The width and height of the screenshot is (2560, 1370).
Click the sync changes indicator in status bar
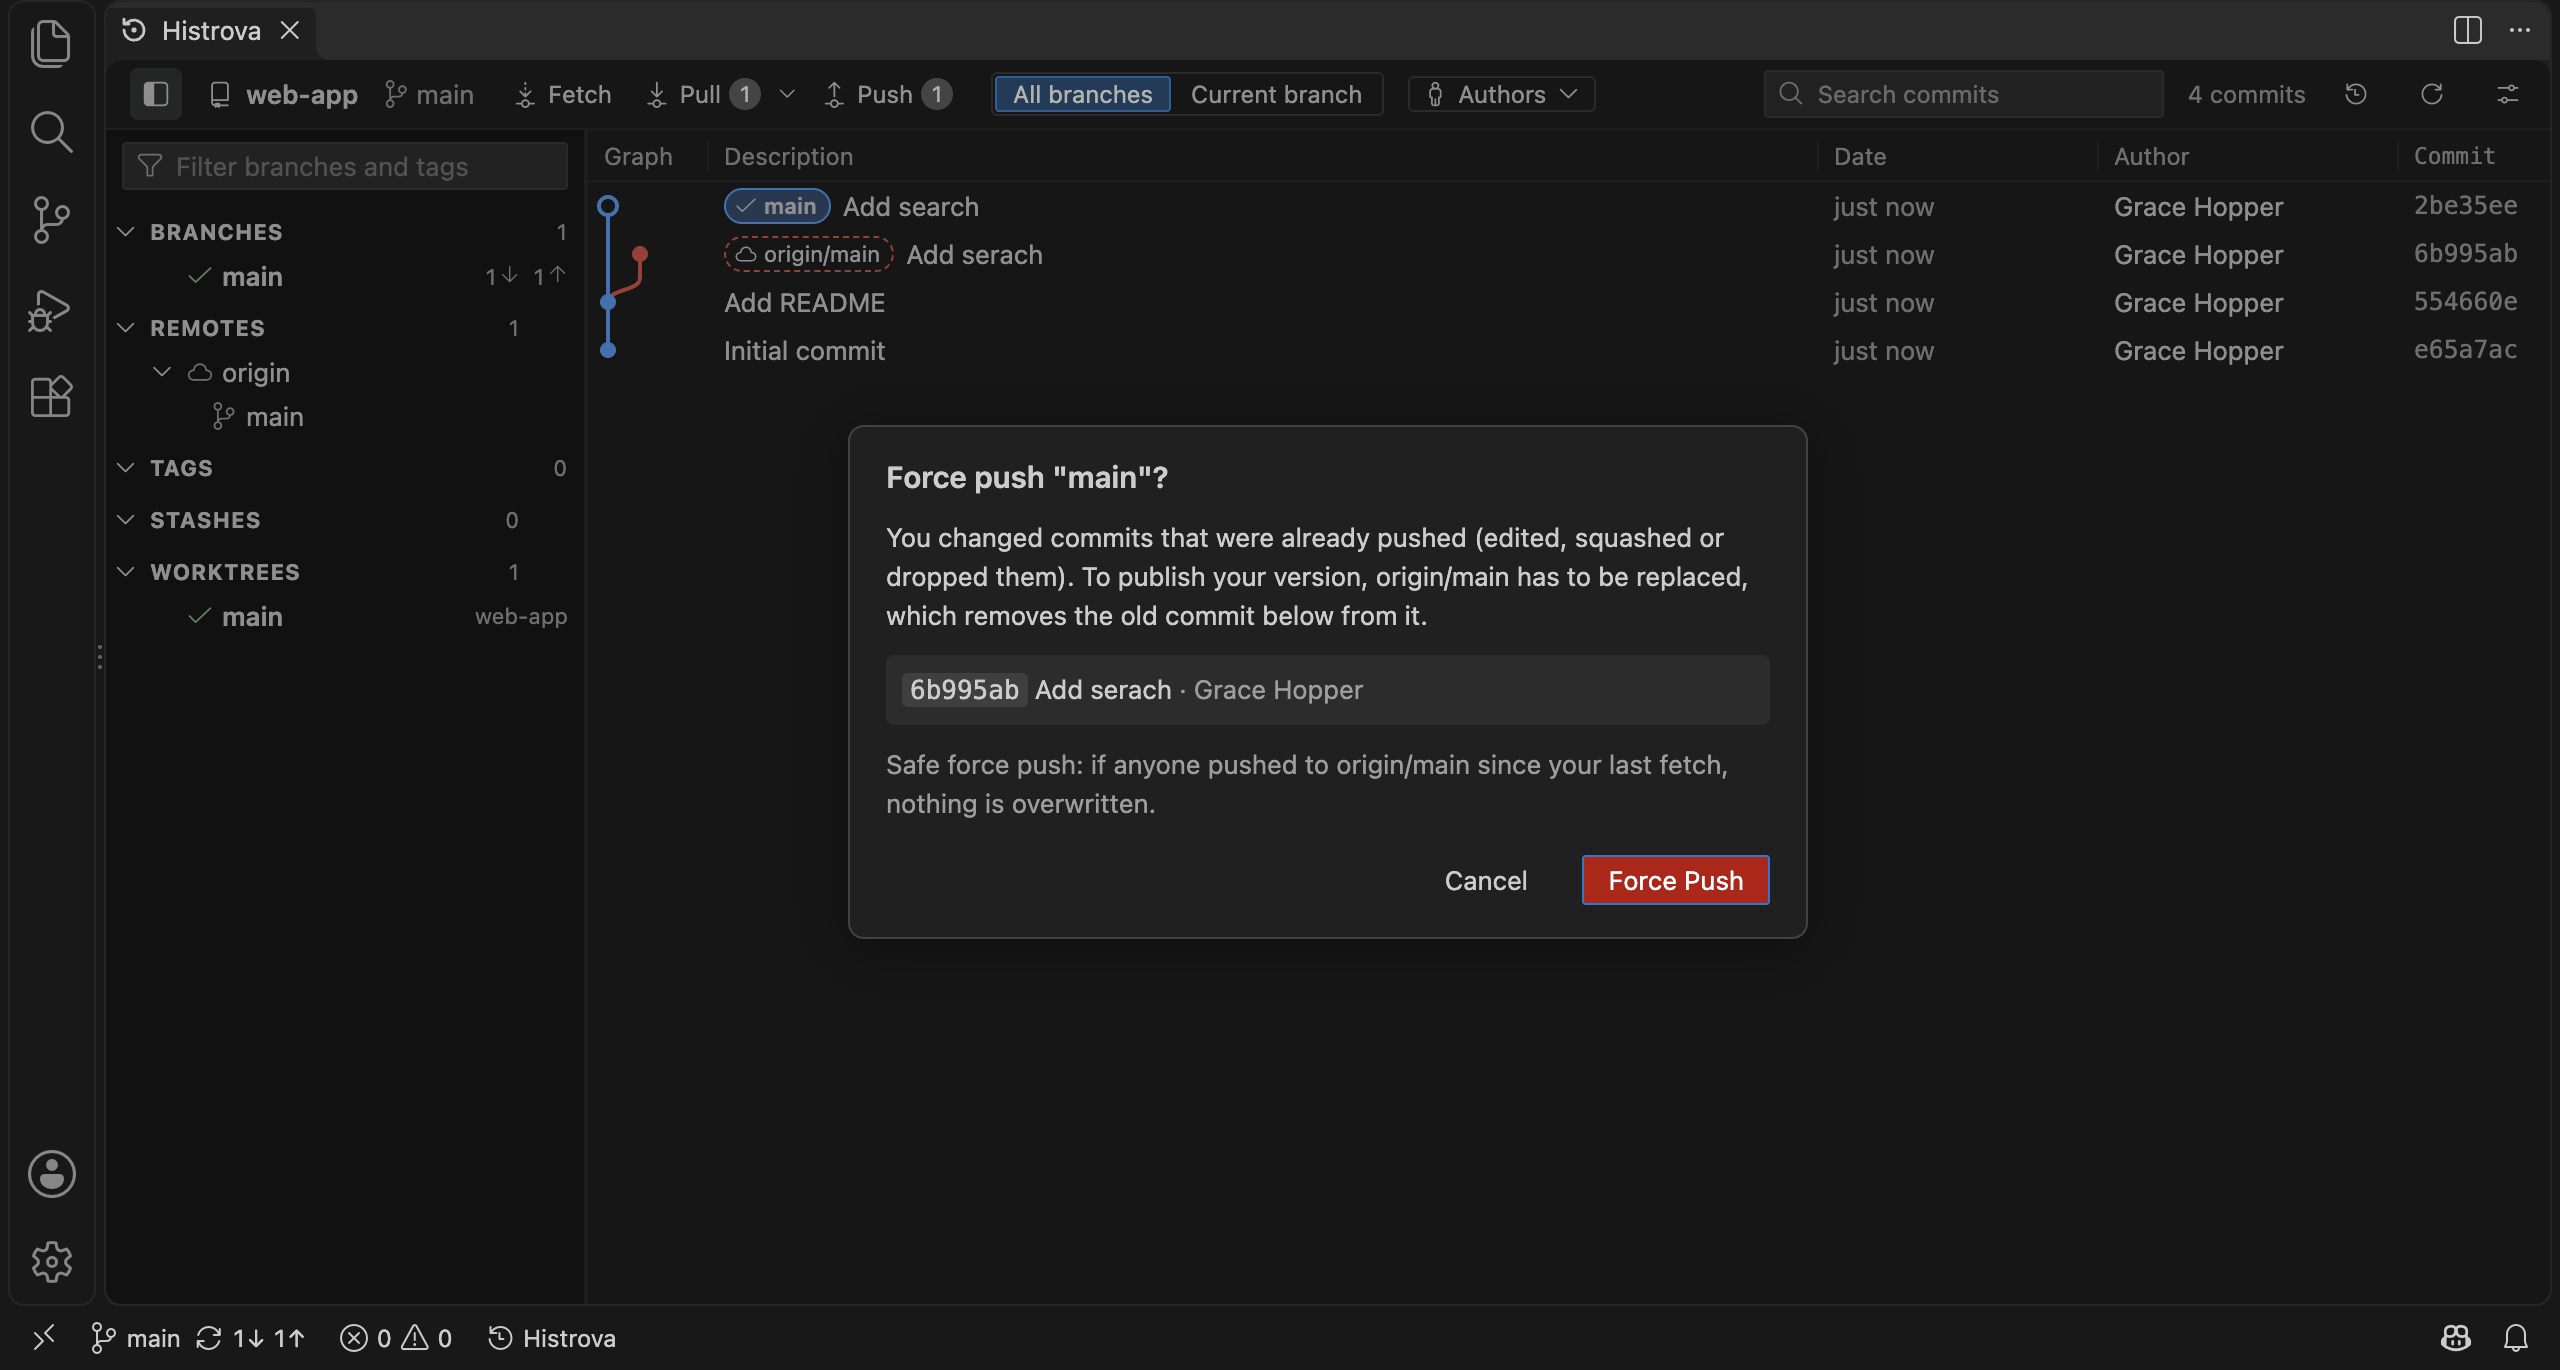(x=250, y=1338)
